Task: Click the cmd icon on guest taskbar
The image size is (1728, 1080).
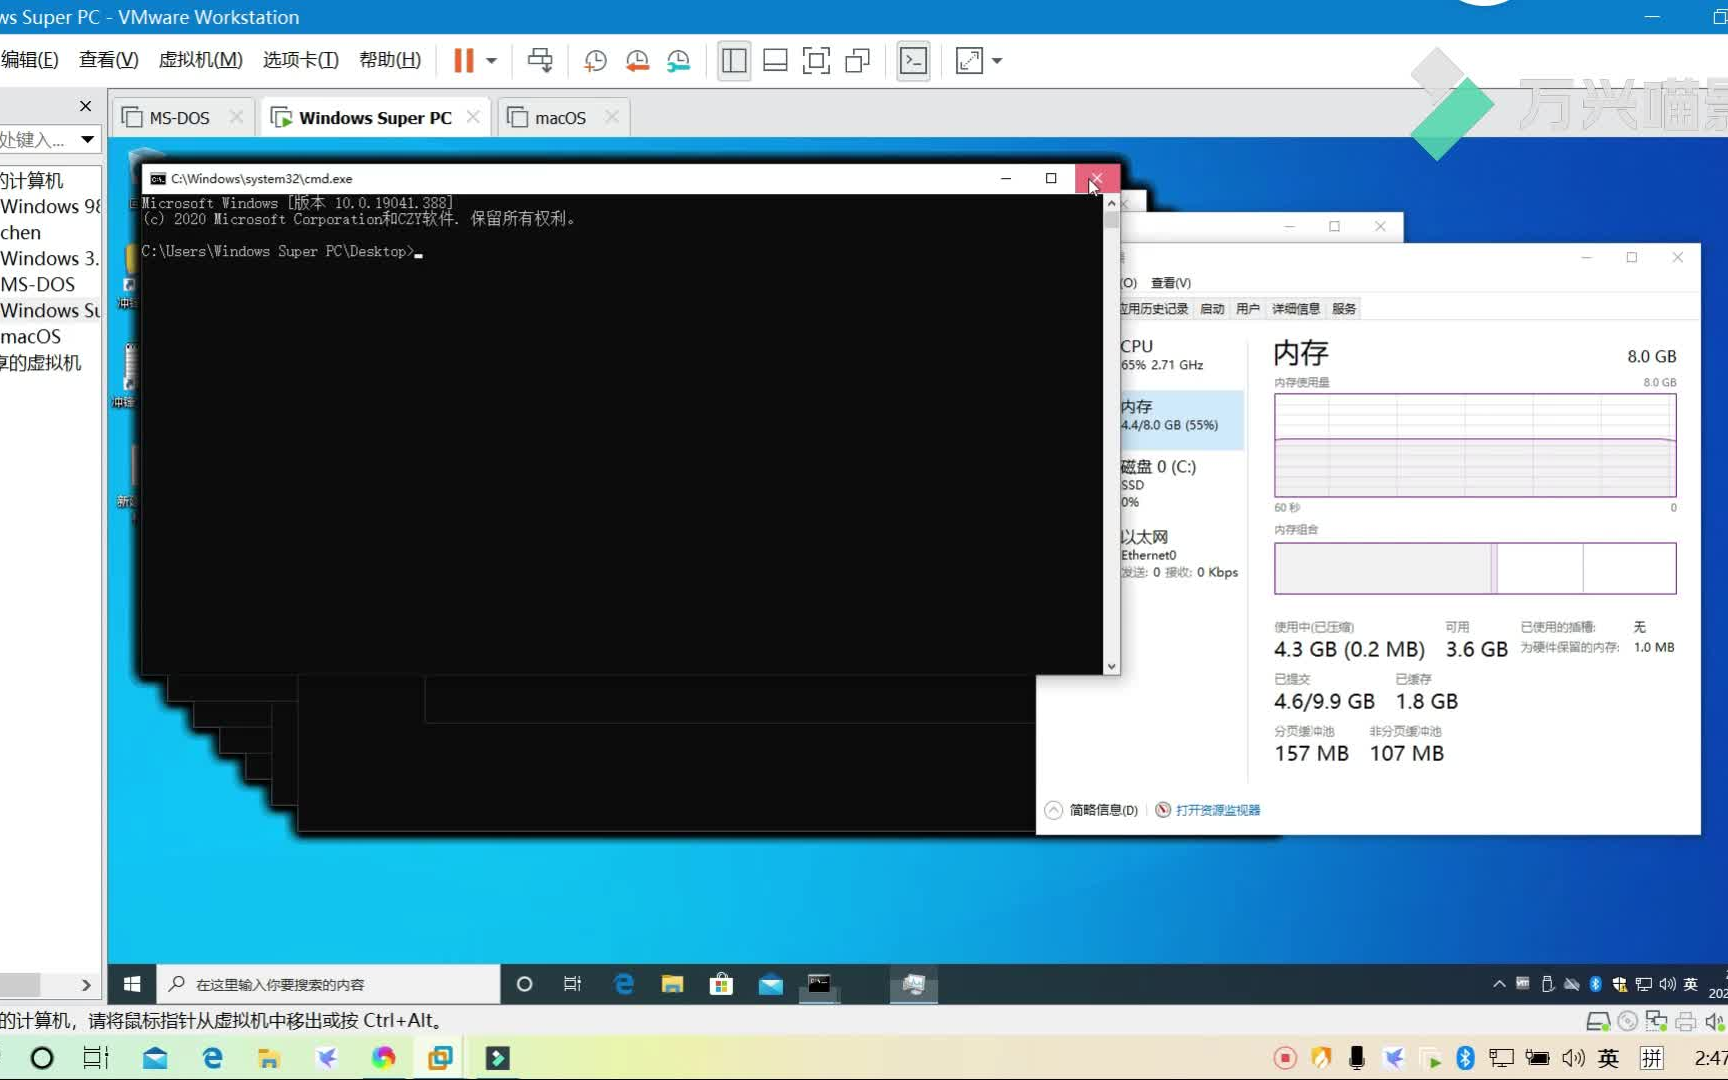Action: tap(819, 984)
